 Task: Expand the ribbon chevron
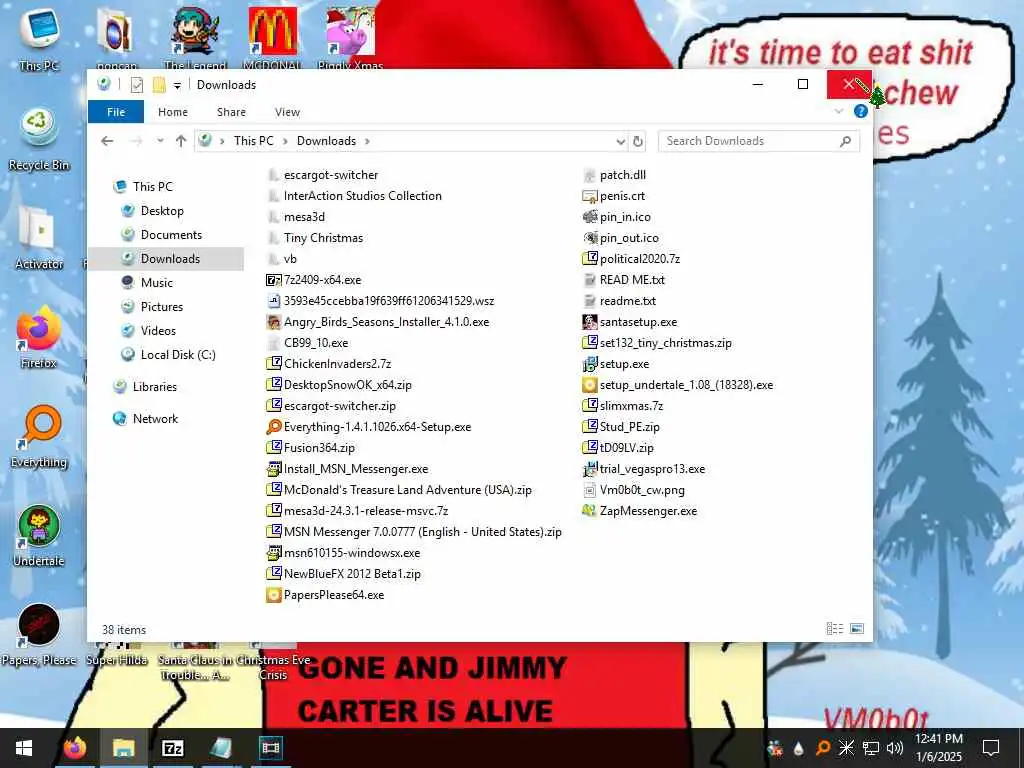click(x=839, y=112)
